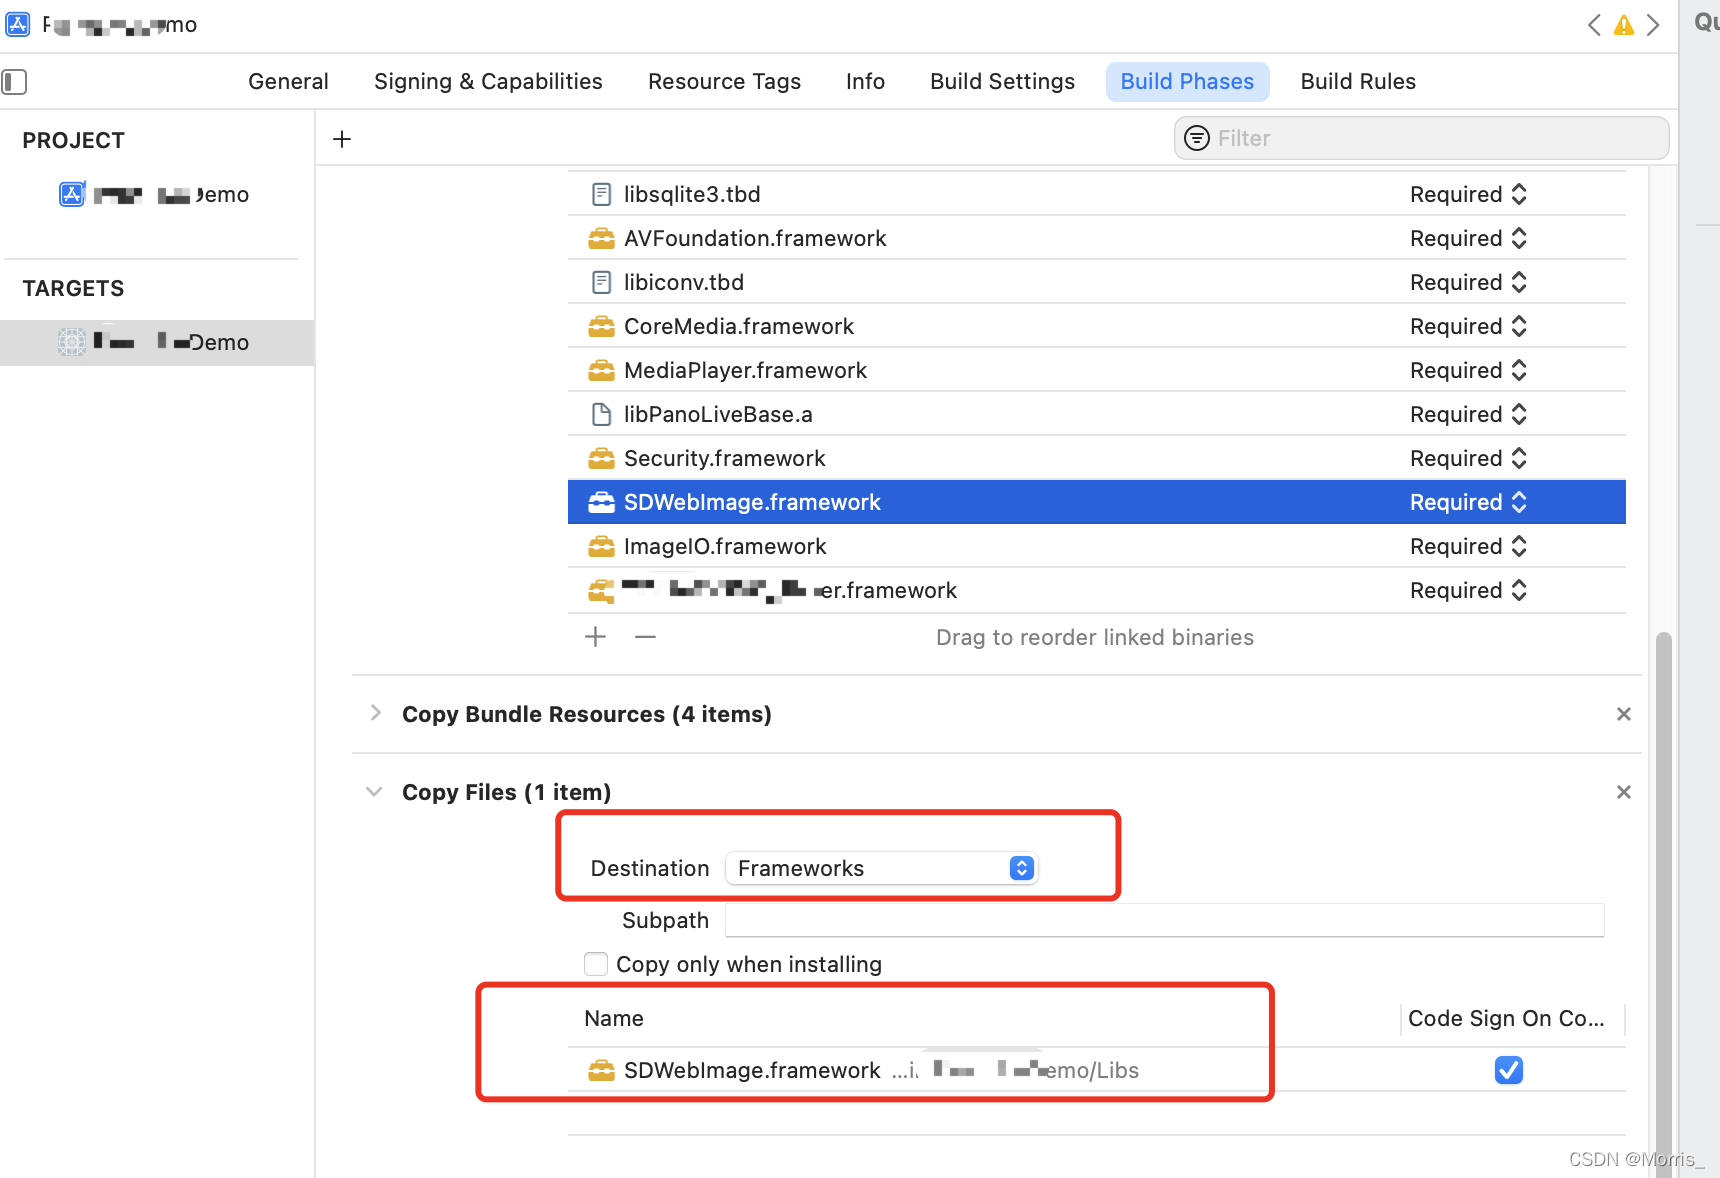Screen dimensions: 1720x1178
Task: Select SDWebImage.framework in Copy Files list
Action: pyautogui.click(x=1096, y=1070)
